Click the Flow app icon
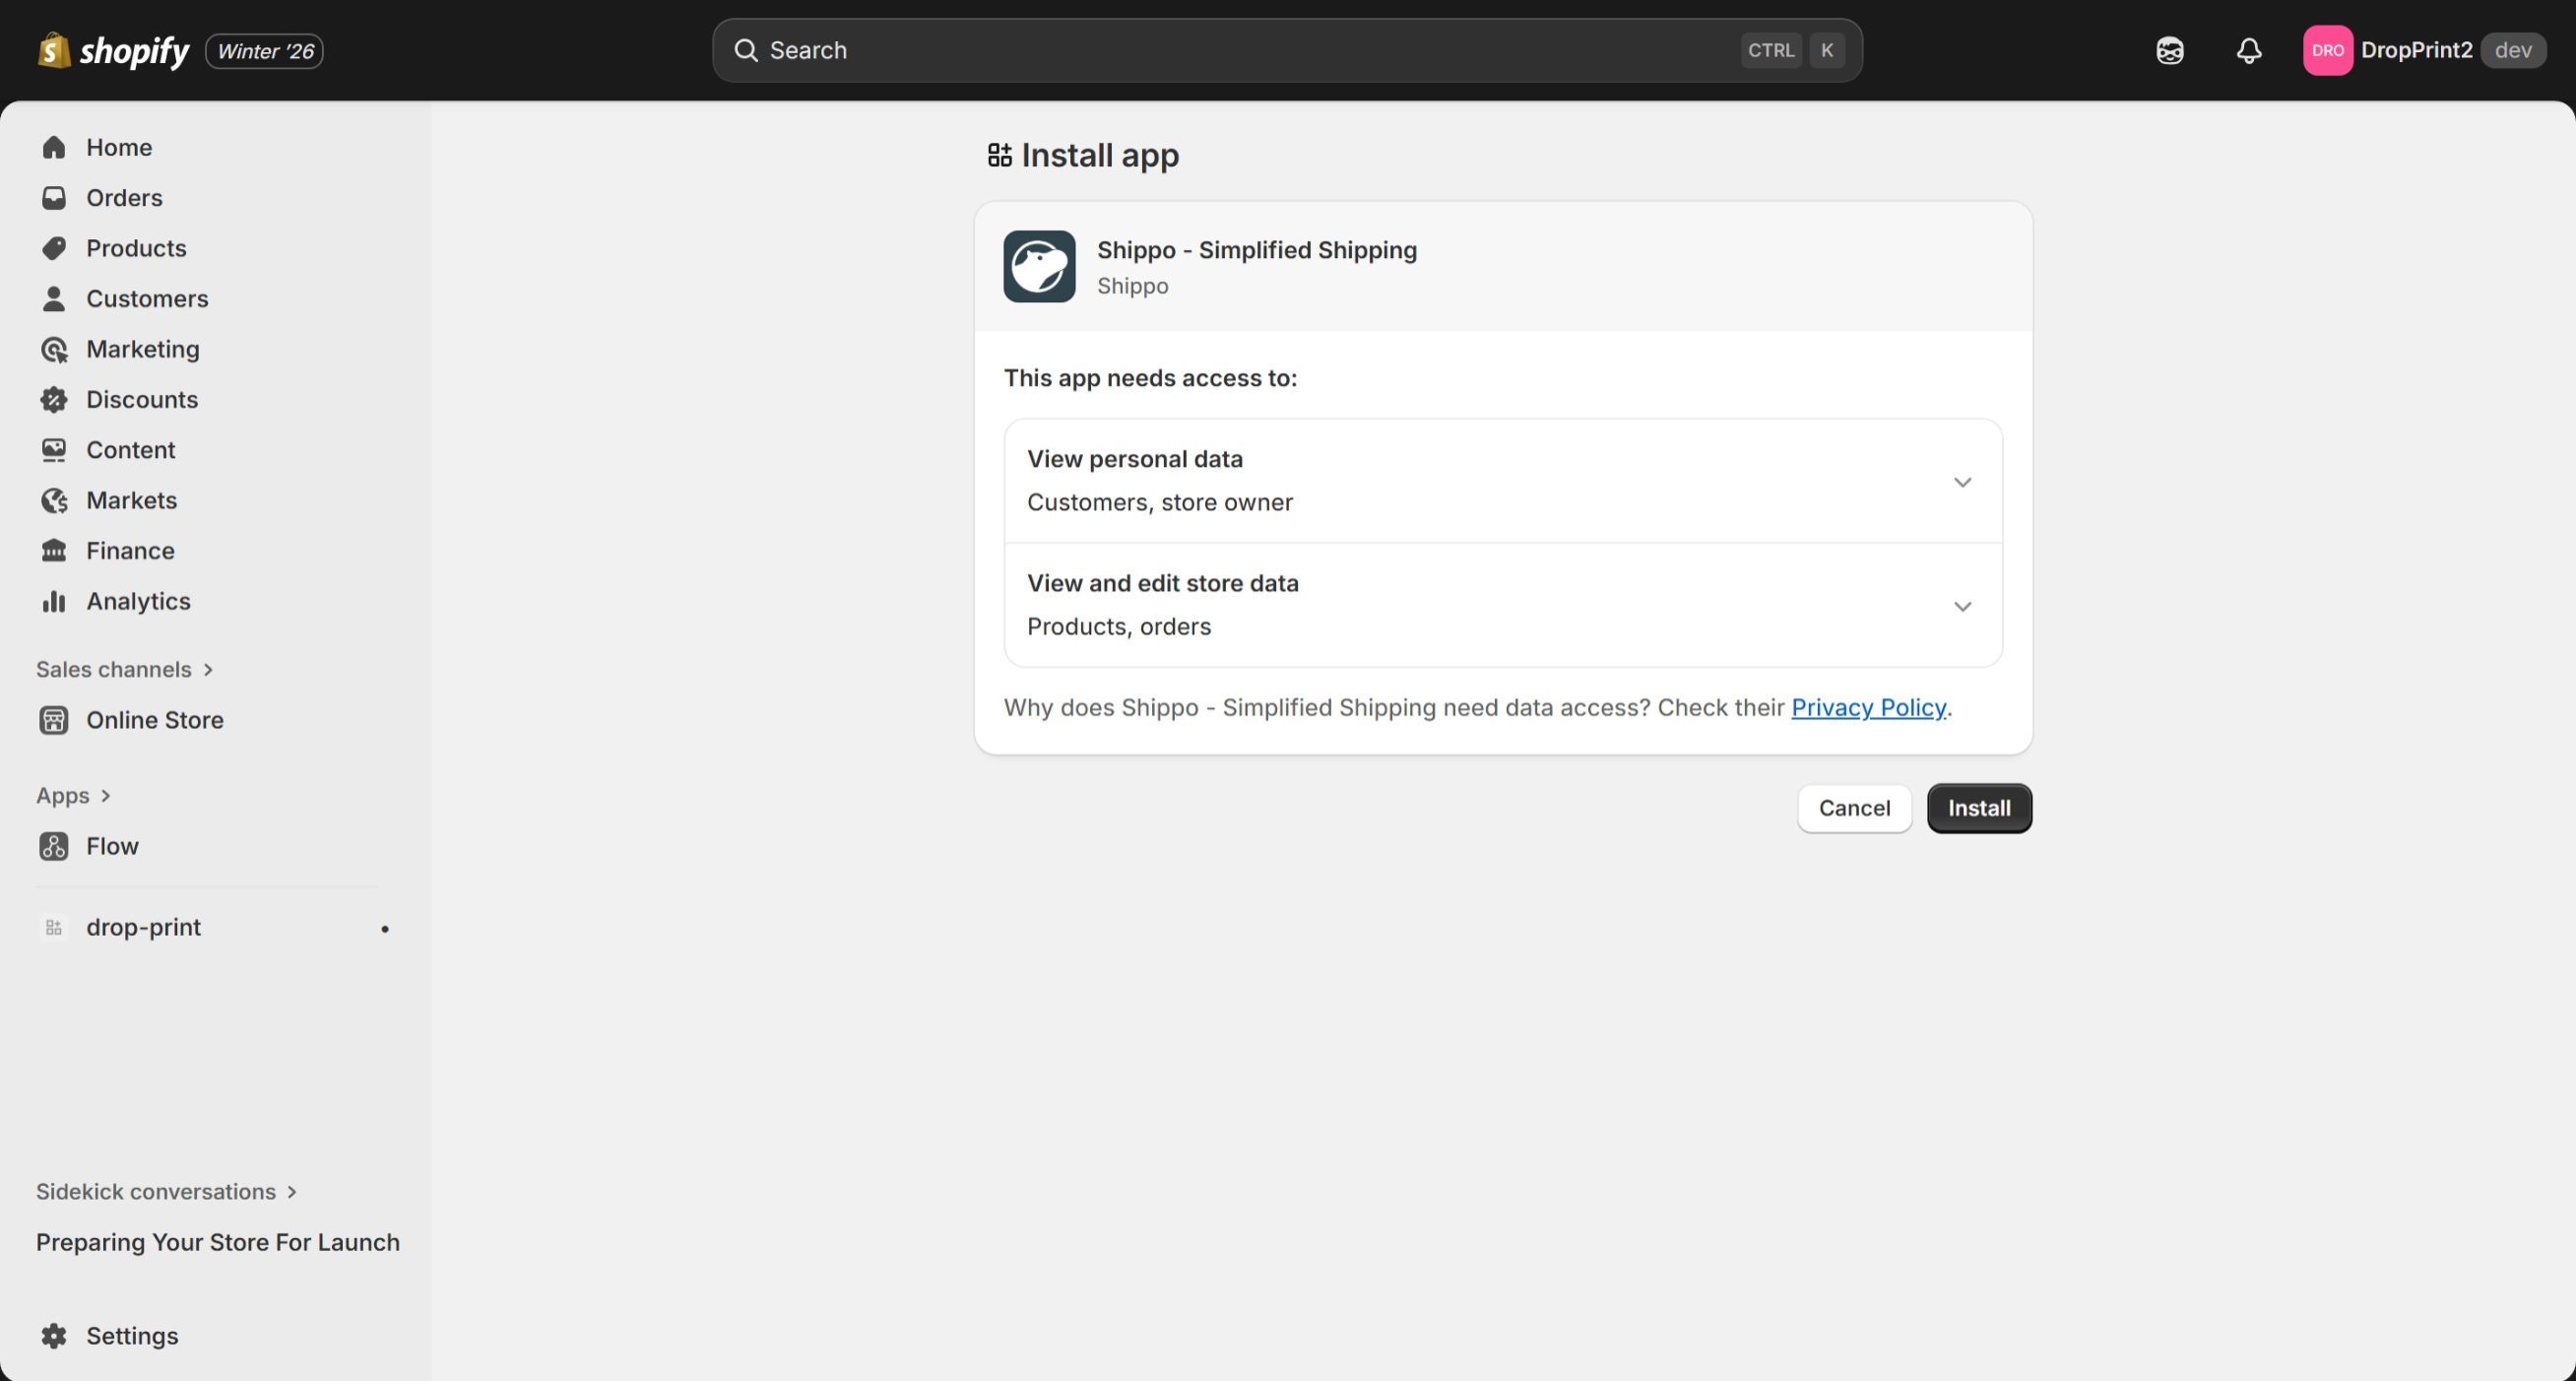Viewport: 2576px width, 1381px height. [x=54, y=846]
